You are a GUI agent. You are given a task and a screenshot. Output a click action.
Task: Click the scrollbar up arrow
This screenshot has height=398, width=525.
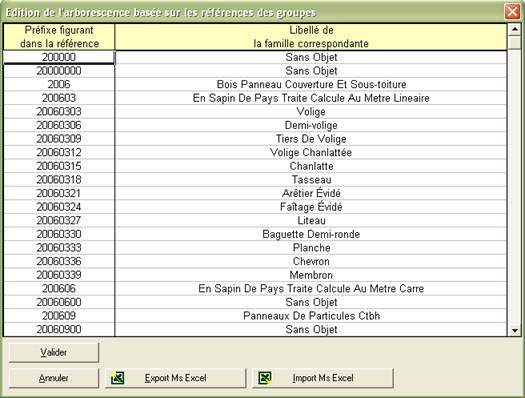coord(514,29)
